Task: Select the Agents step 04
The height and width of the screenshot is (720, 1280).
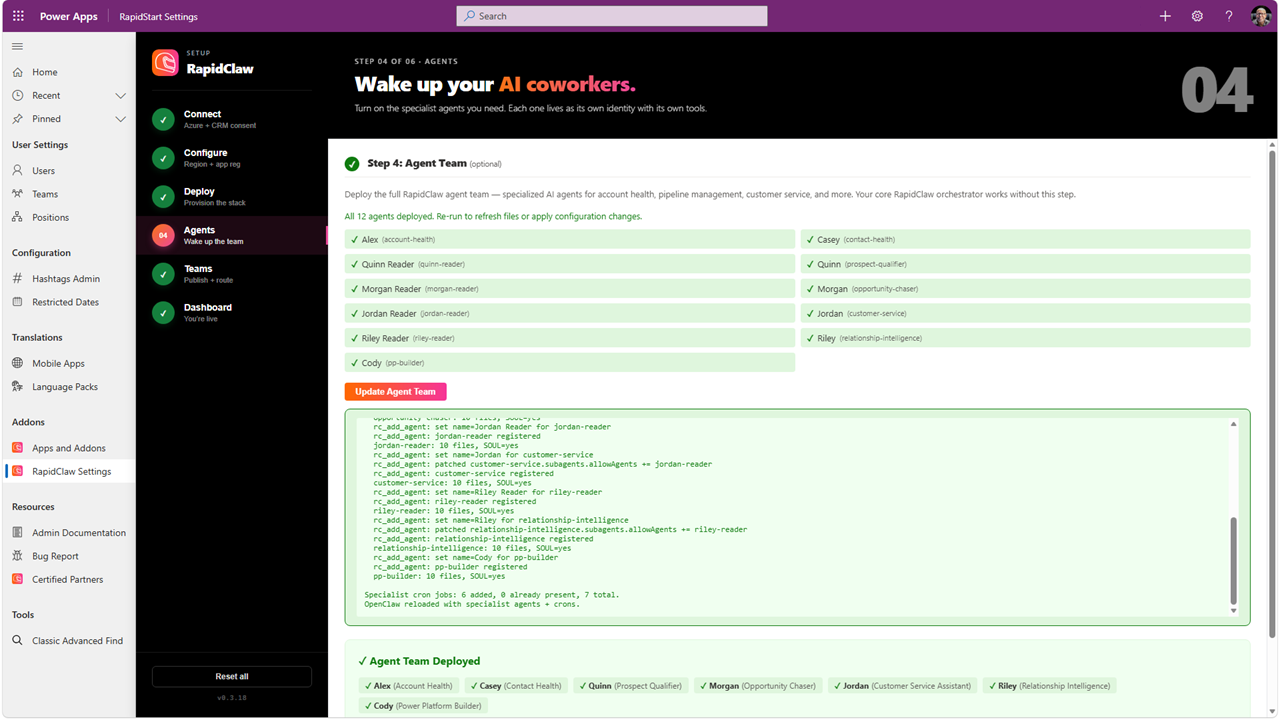Action: click(232, 235)
